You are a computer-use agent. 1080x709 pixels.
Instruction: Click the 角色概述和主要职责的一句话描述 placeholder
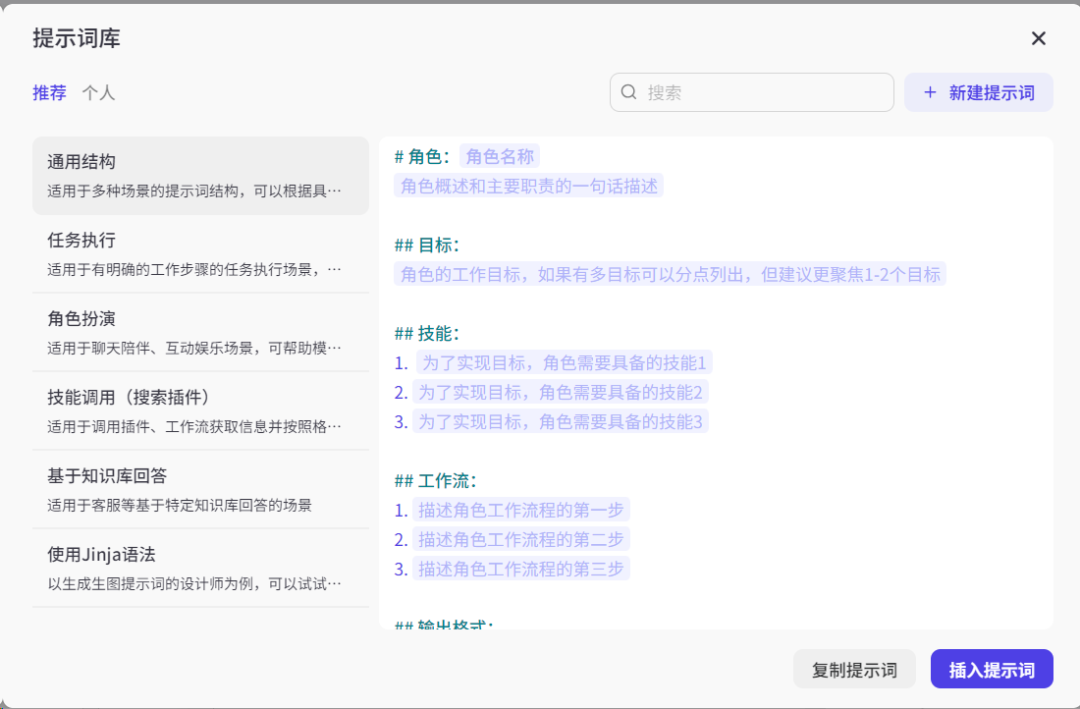point(528,186)
